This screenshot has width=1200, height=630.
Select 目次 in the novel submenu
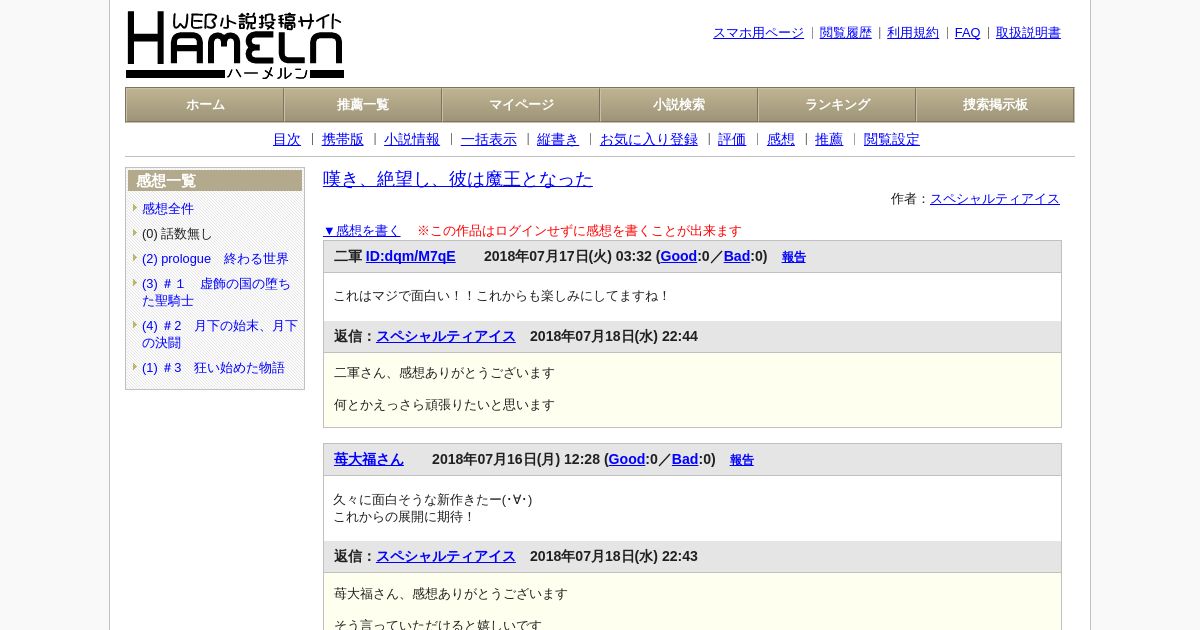coord(287,140)
